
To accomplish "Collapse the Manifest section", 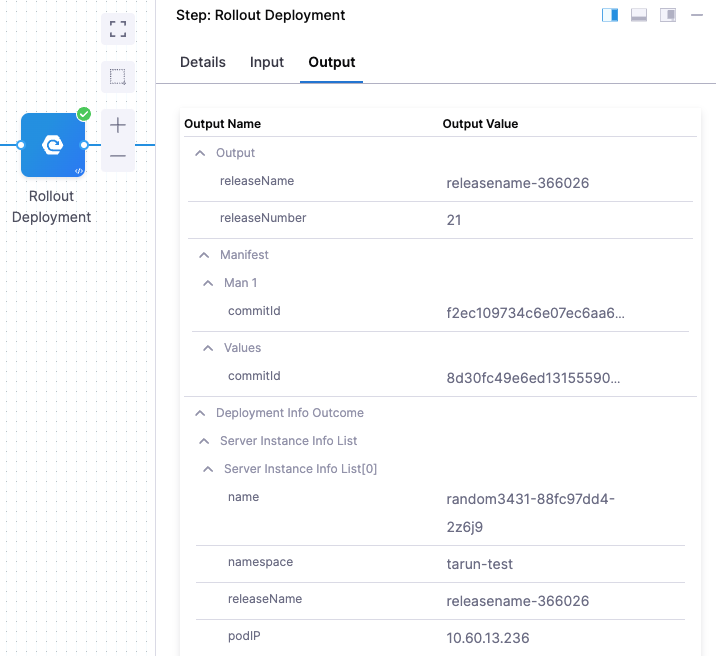I will click(204, 255).
